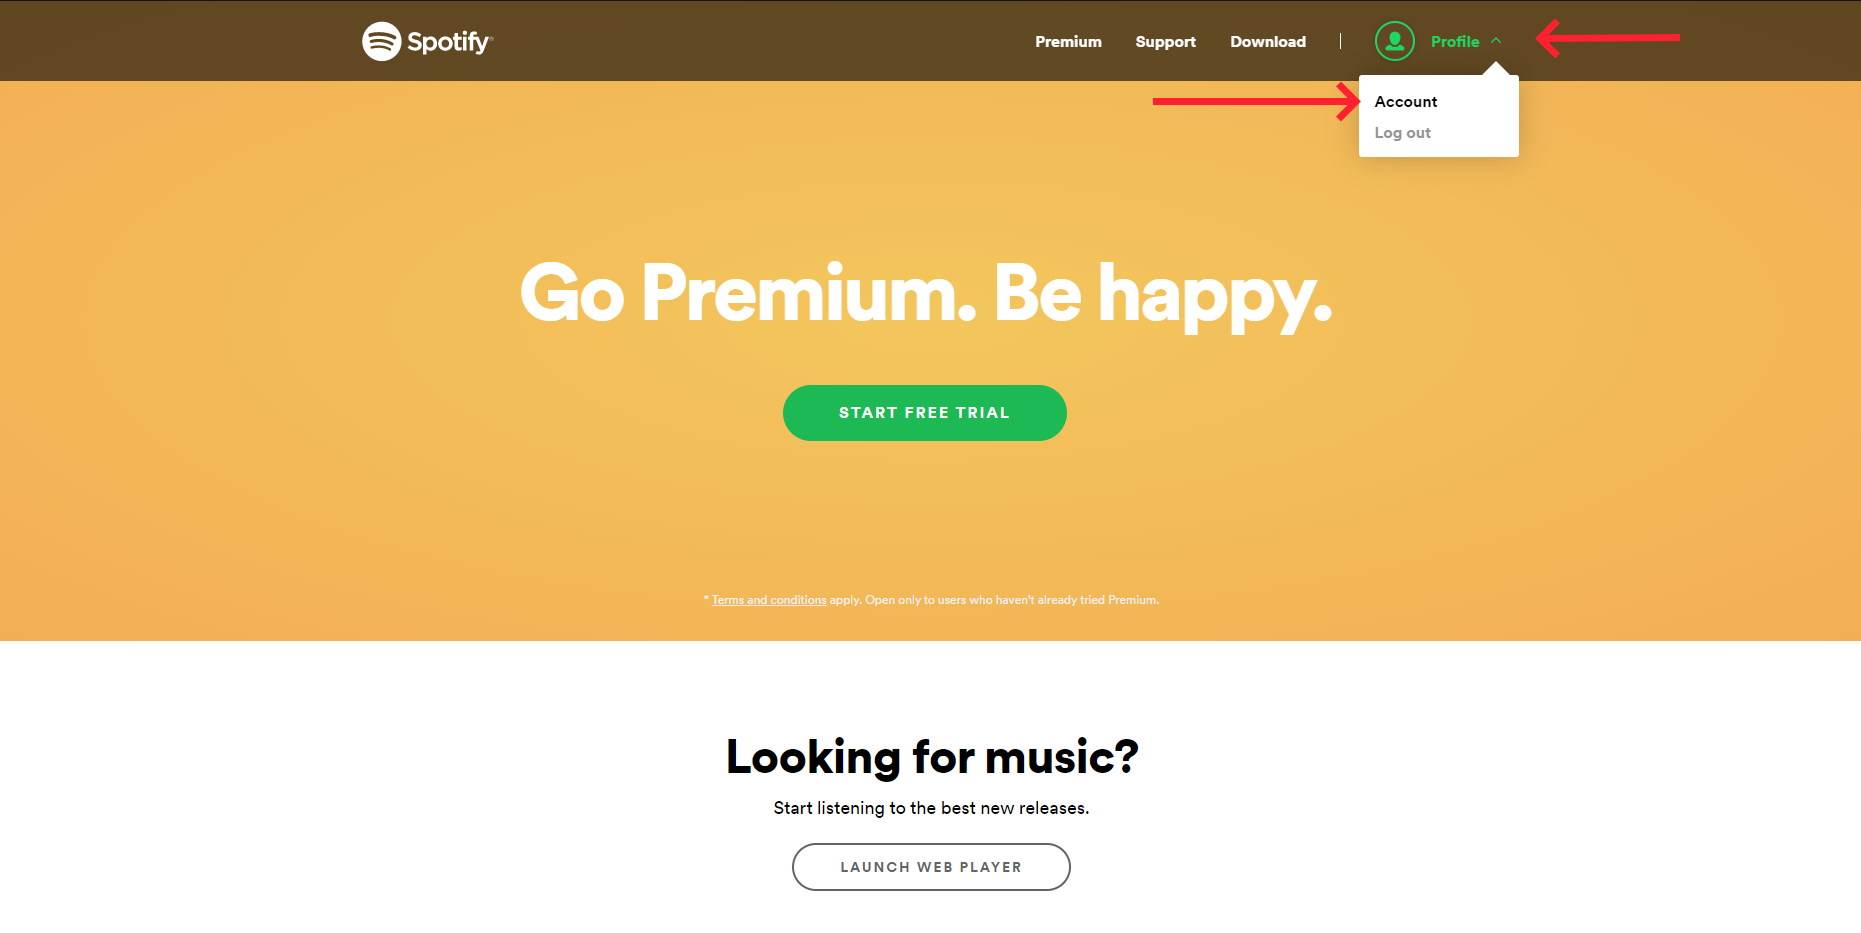This screenshot has width=1861, height=933.
Task: Collapse the Profile menu using its chevron
Action: click(1496, 41)
